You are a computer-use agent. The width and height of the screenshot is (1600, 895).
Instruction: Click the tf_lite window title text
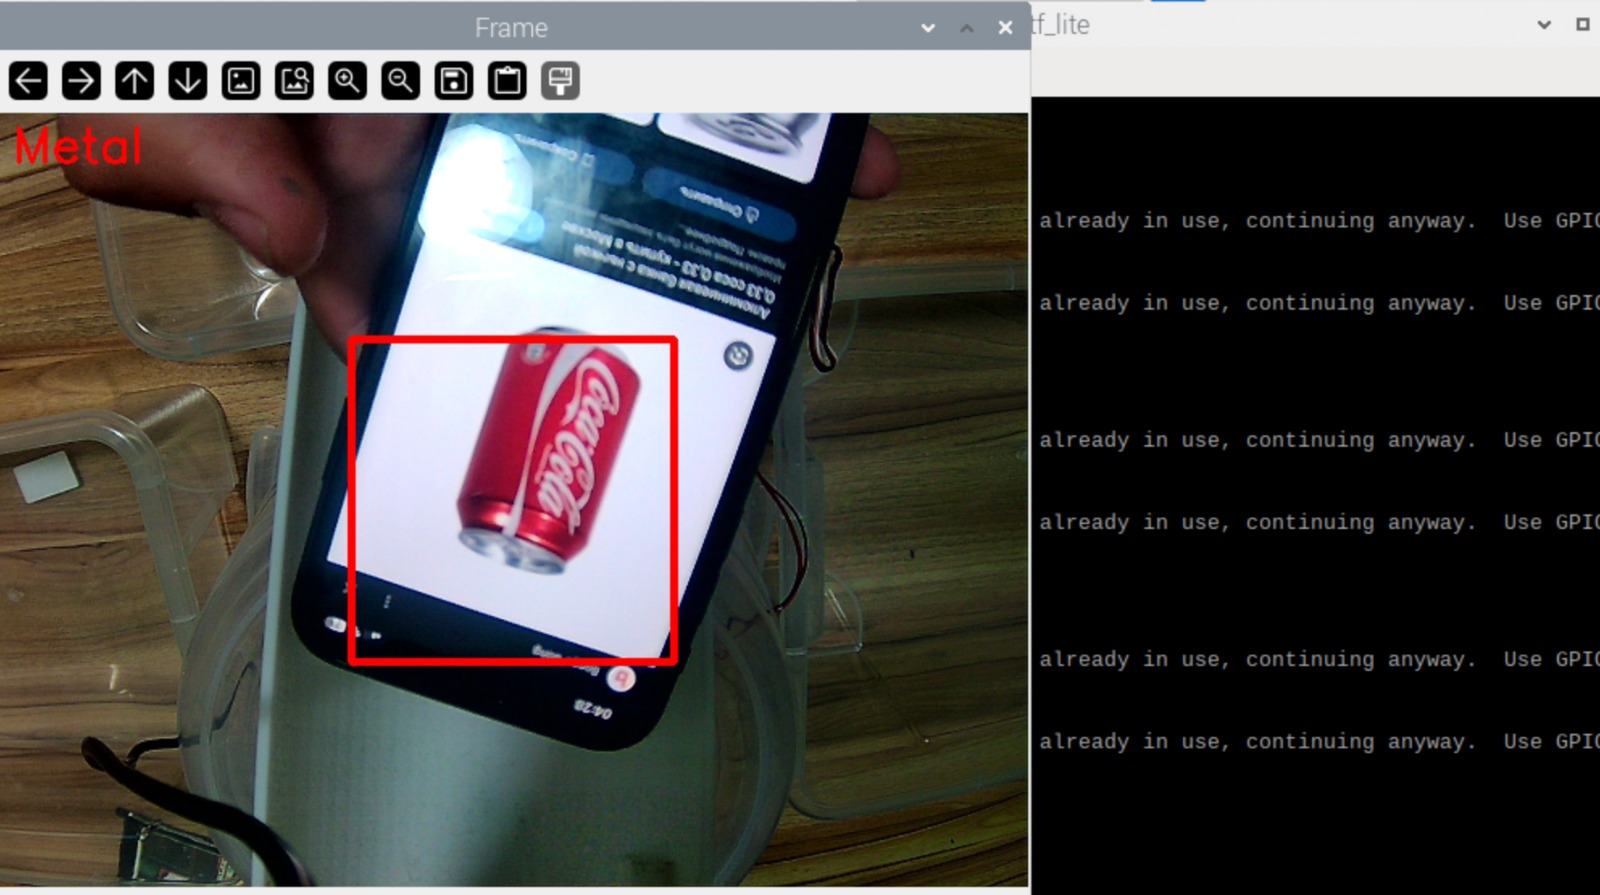[1061, 25]
